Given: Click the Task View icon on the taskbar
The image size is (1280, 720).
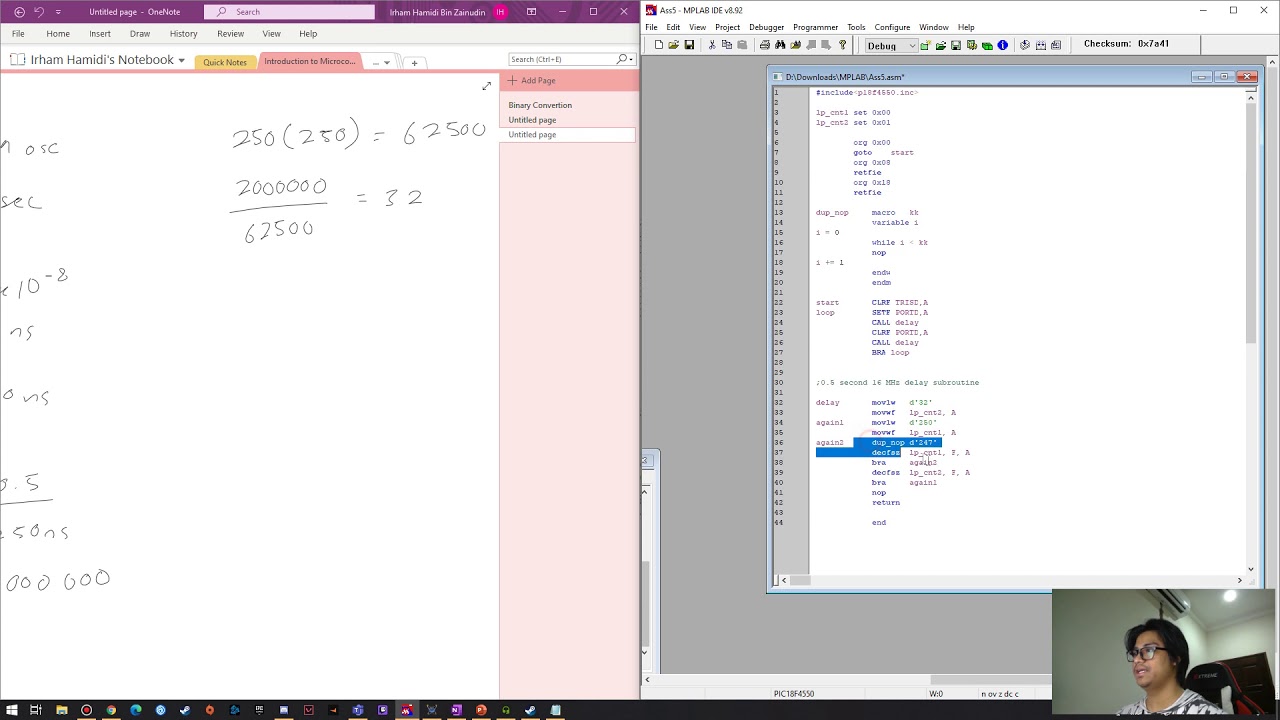Looking at the screenshot, I should (x=36, y=710).
